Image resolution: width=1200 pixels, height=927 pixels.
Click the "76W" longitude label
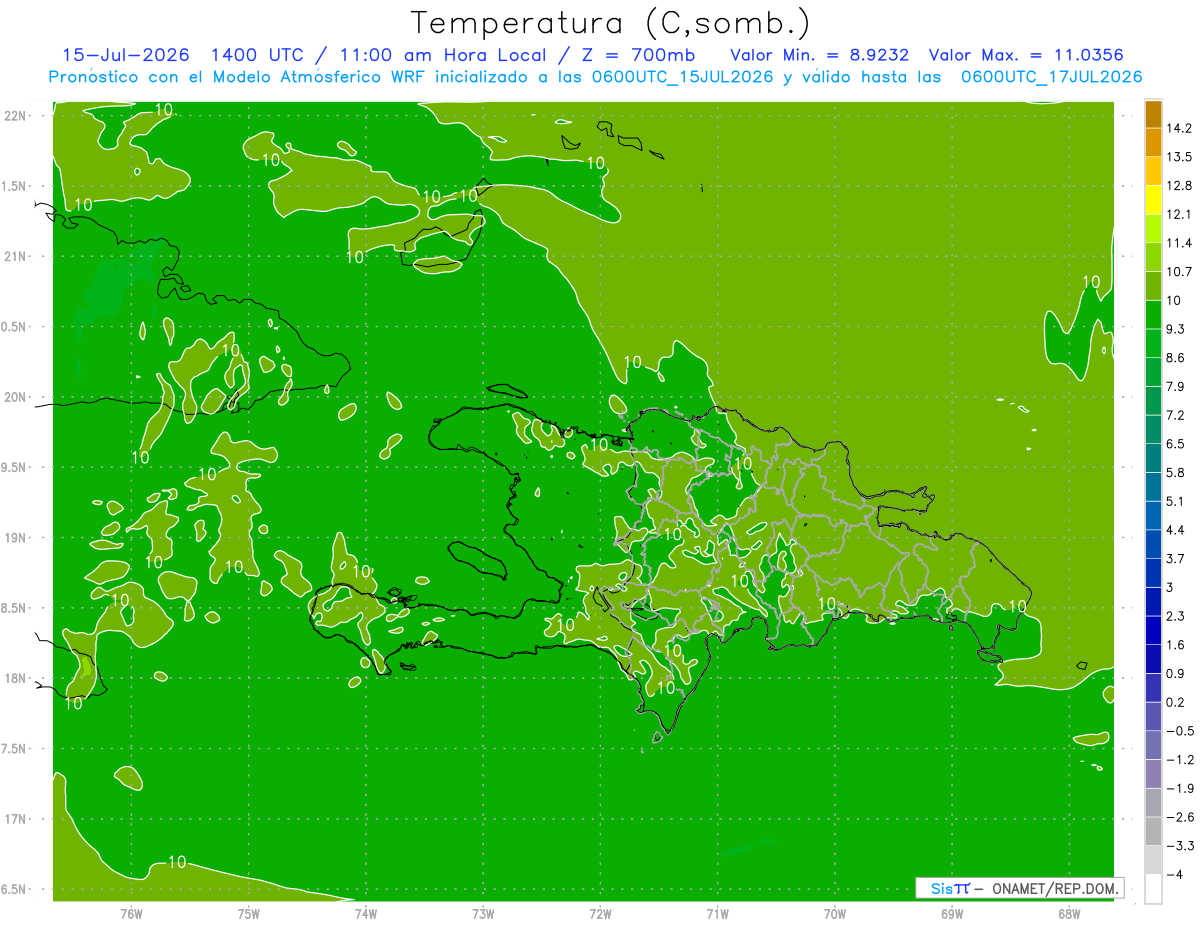[x=131, y=914]
